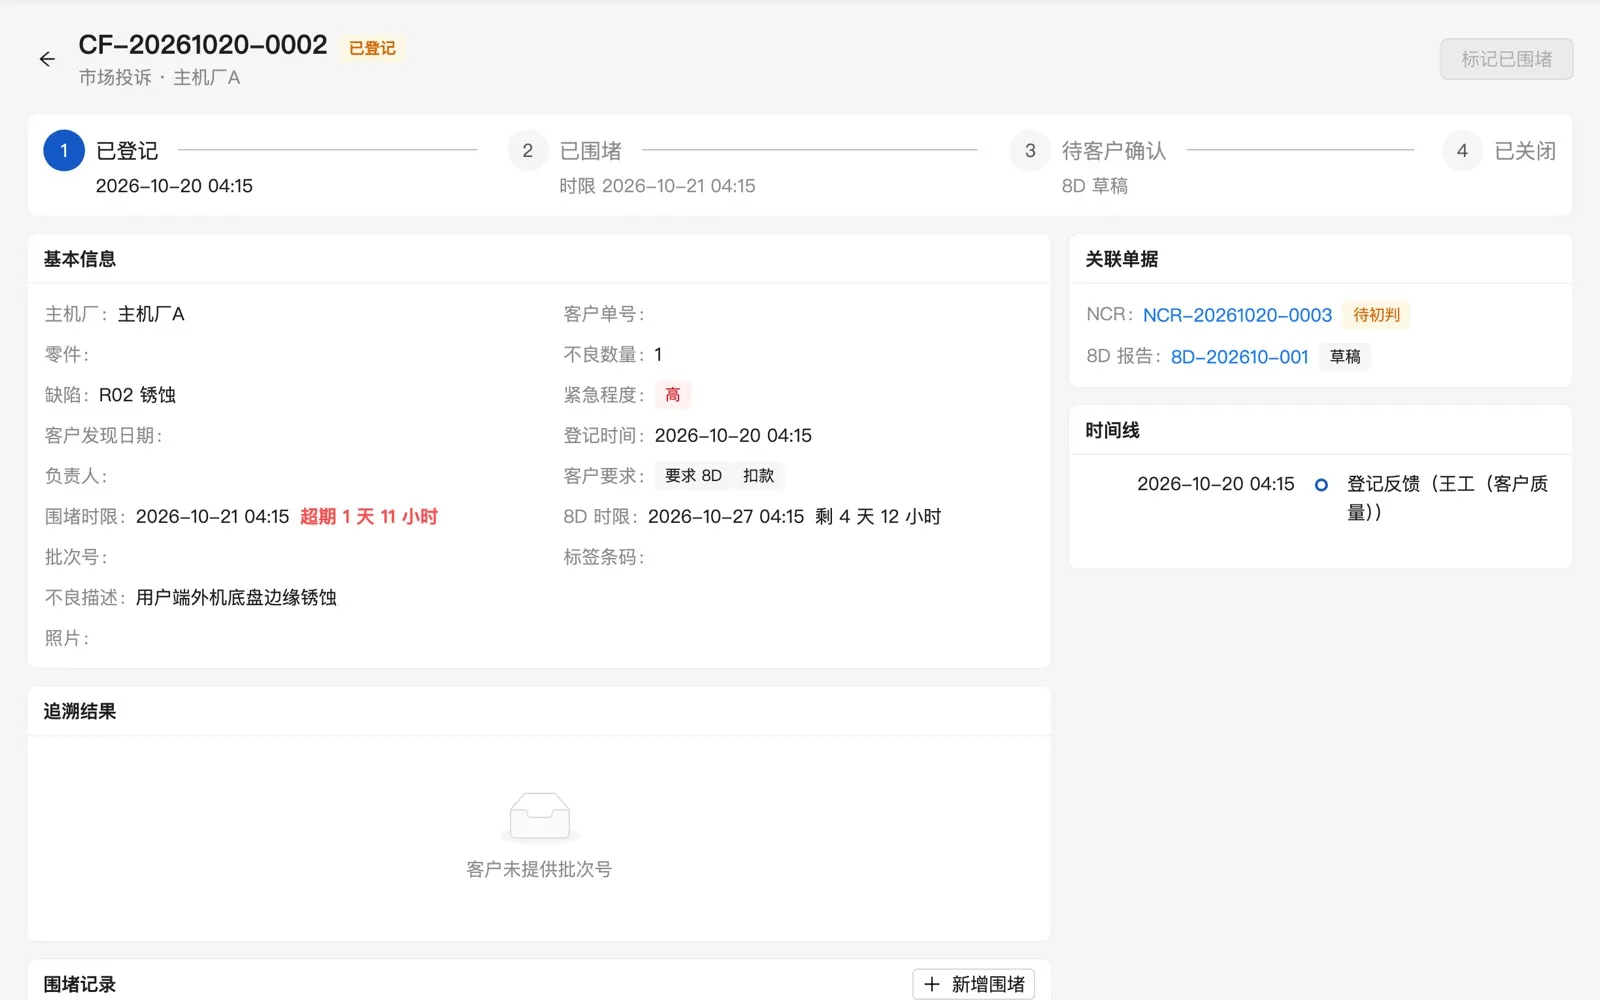Click the 8D 时限 value 2026-10-27 04:15
This screenshot has height=1000, width=1600.
point(726,517)
